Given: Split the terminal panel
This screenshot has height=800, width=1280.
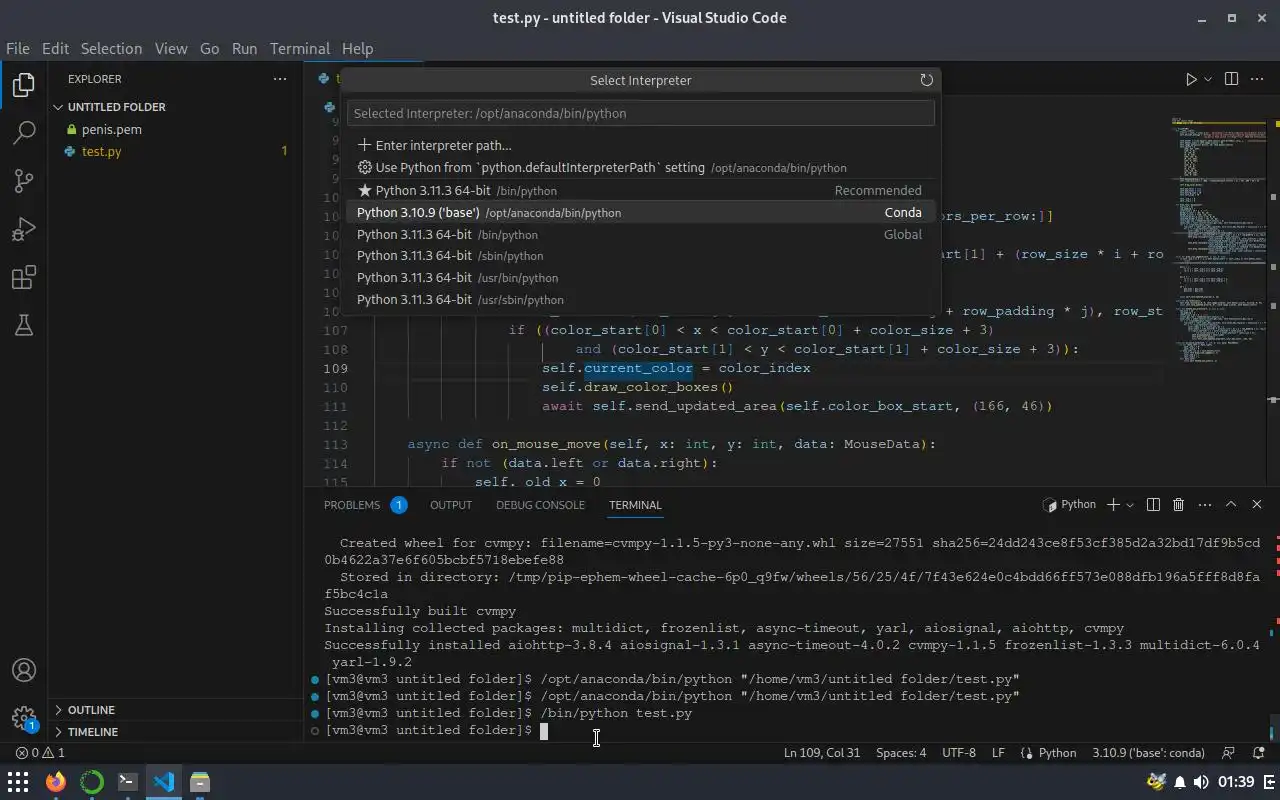Looking at the screenshot, I should point(1153,505).
